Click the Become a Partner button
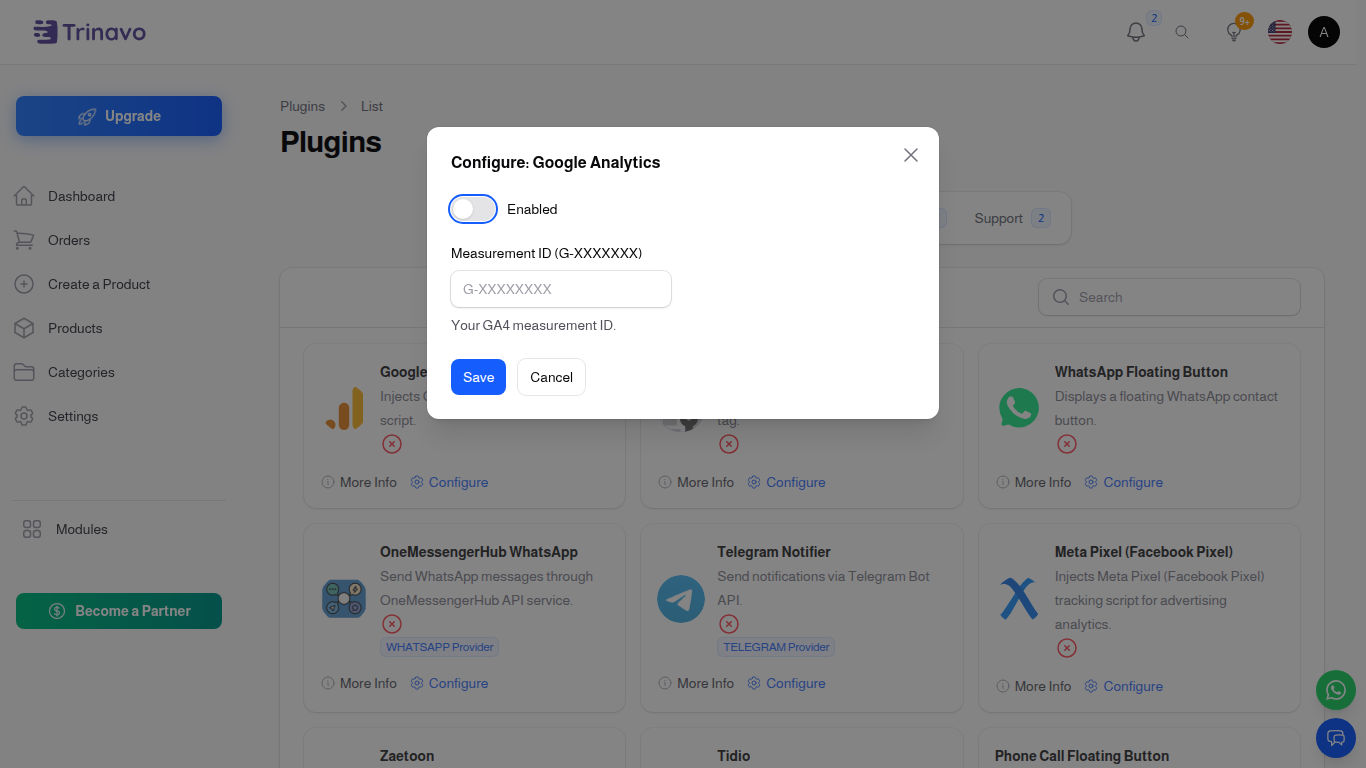 coord(119,611)
